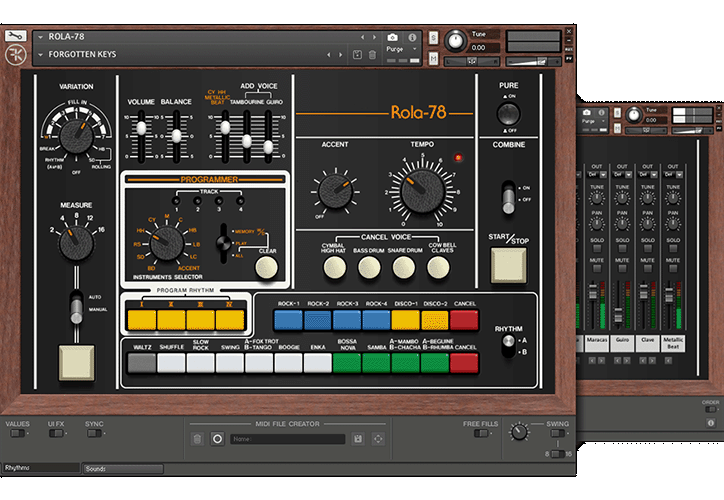The image size is (724, 500).
Task: Click the Swing amount knob
Action: click(x=519, y=432)
